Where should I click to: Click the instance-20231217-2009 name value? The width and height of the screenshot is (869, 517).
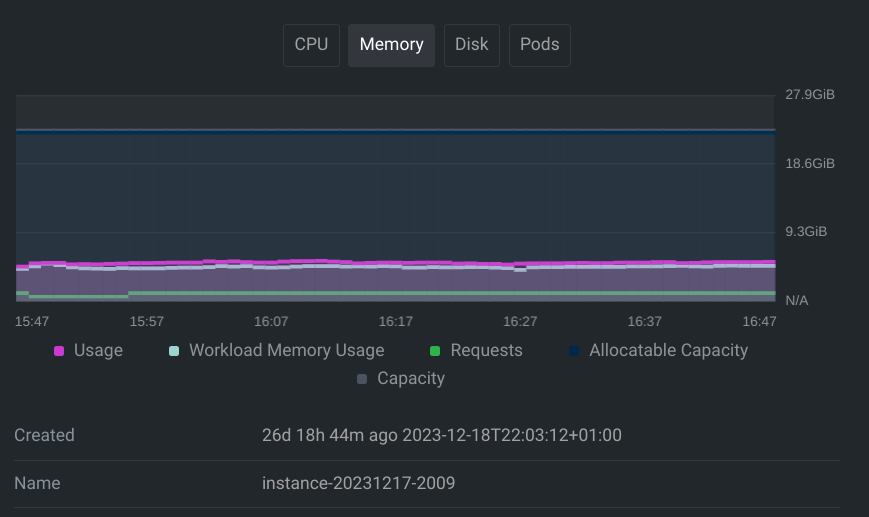point(358,484)
